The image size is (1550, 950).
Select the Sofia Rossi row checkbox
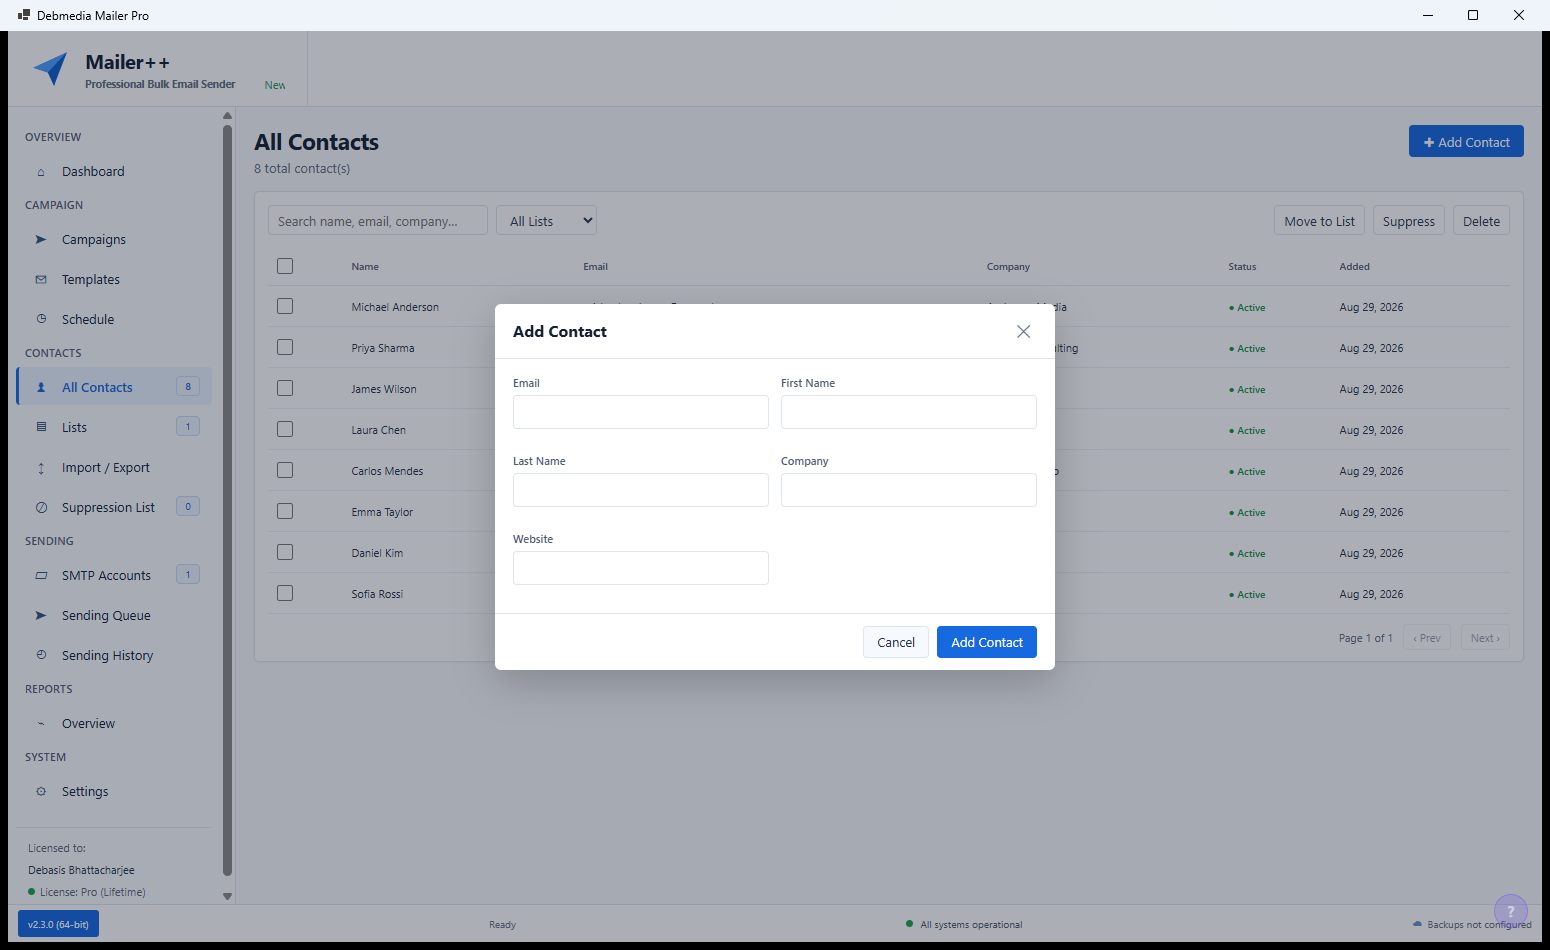(285, 593)
